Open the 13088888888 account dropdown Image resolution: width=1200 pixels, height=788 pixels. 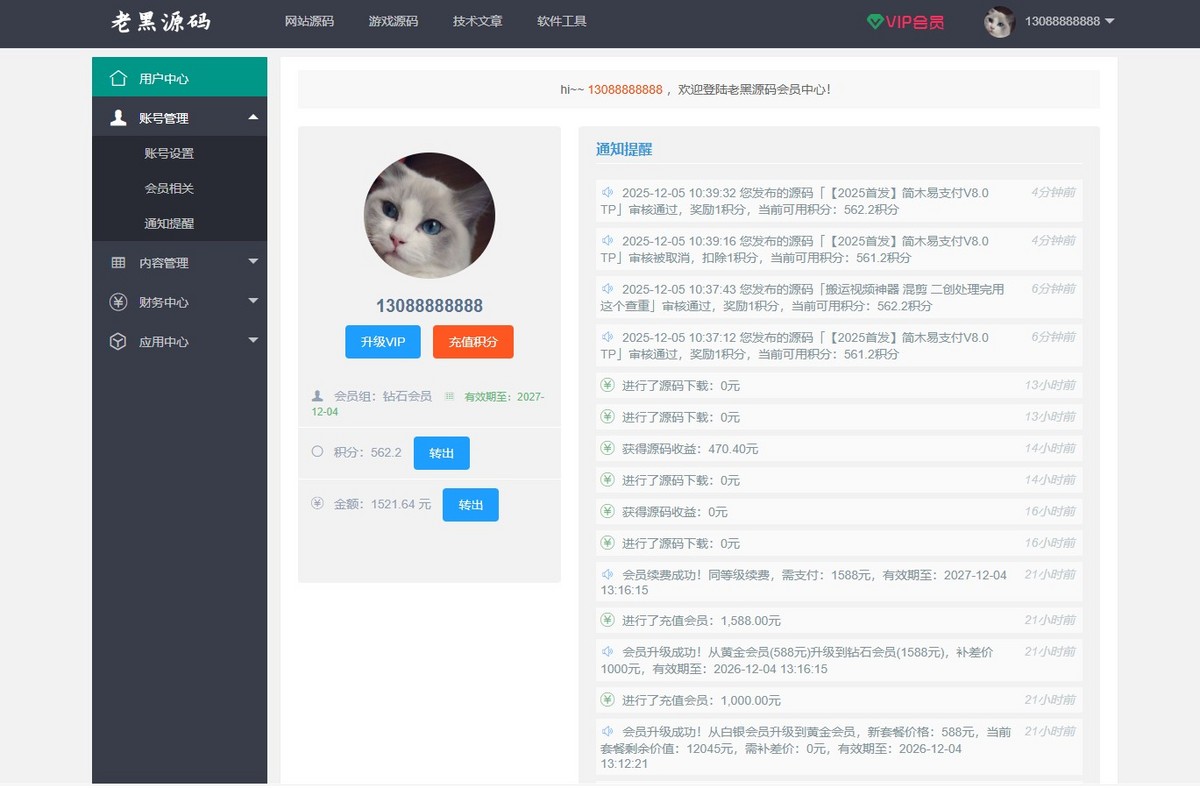(x=1062, y=22)
